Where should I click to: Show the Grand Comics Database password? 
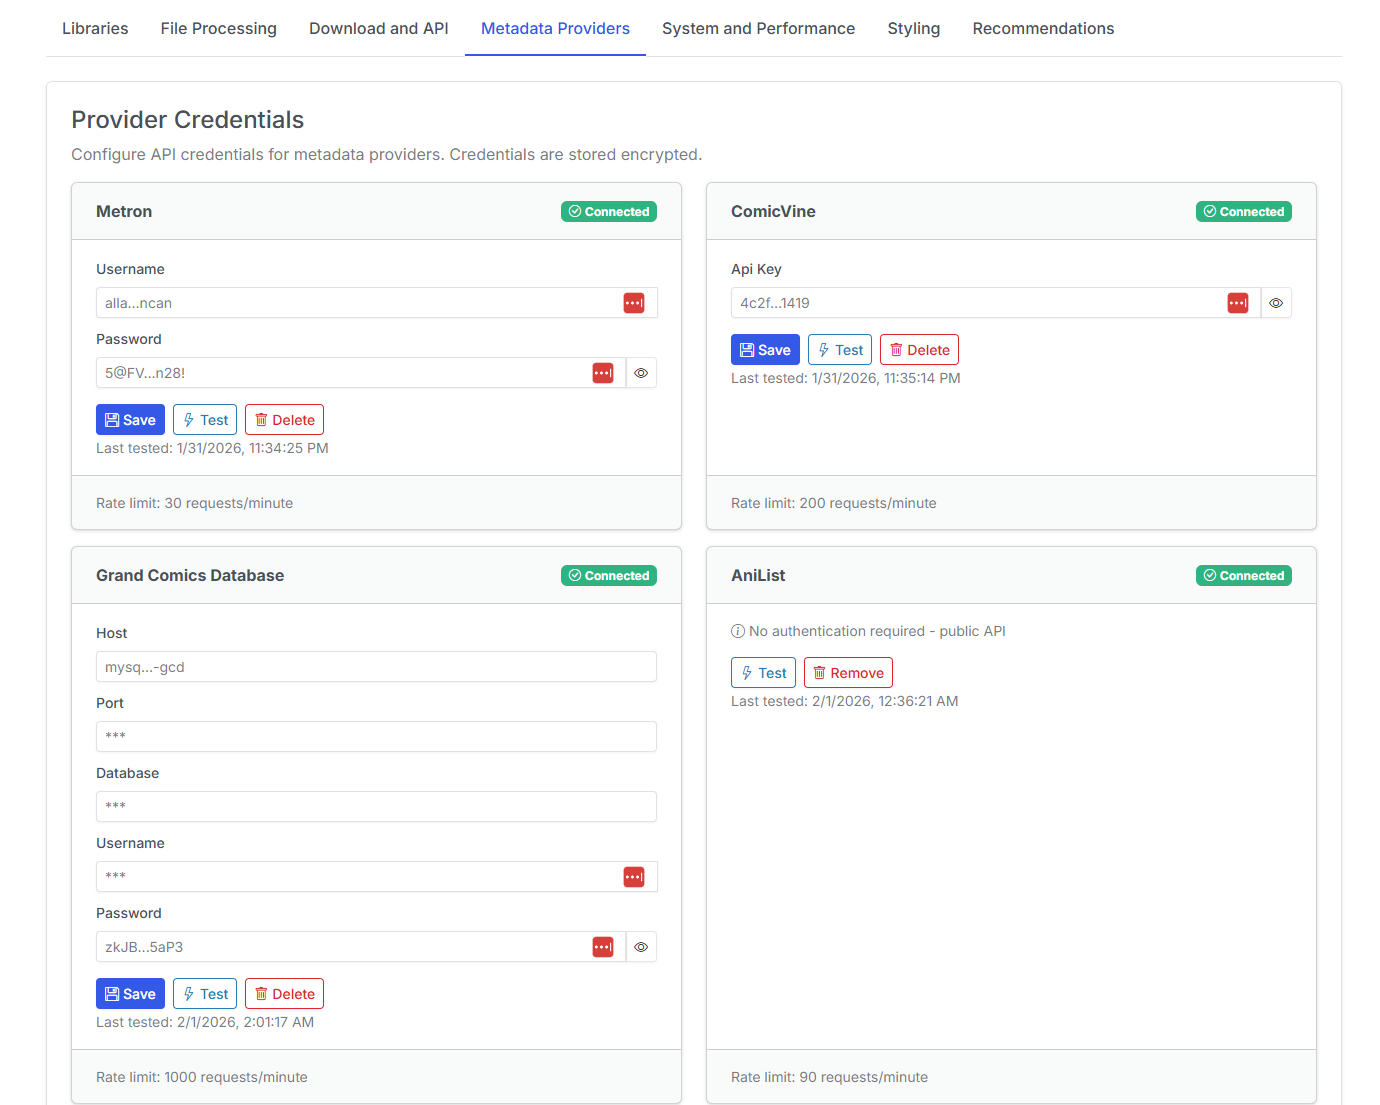(x=641, y=946)
